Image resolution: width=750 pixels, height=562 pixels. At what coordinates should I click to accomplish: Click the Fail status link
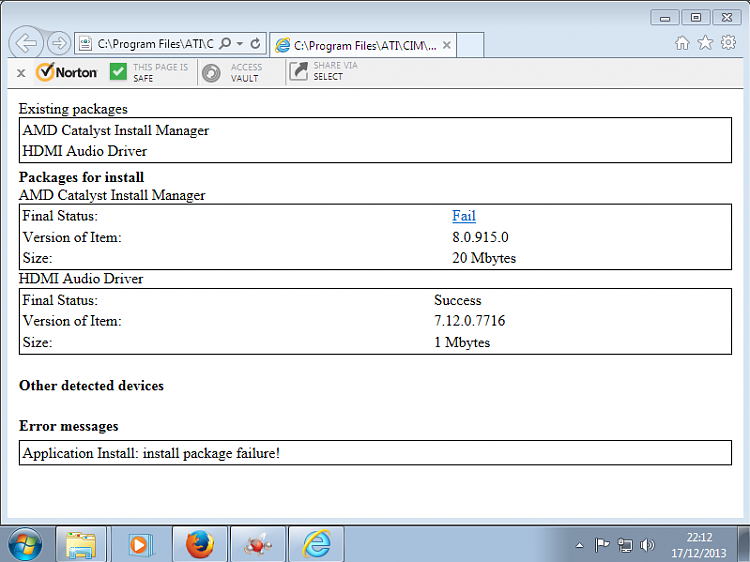pyautogui.click(x=463, y=216)
